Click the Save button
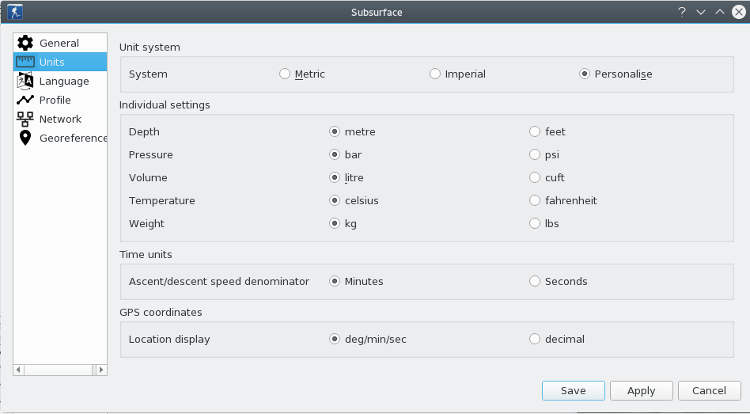Viewport: 750px width, 414px height. click(x=573, y=391)
